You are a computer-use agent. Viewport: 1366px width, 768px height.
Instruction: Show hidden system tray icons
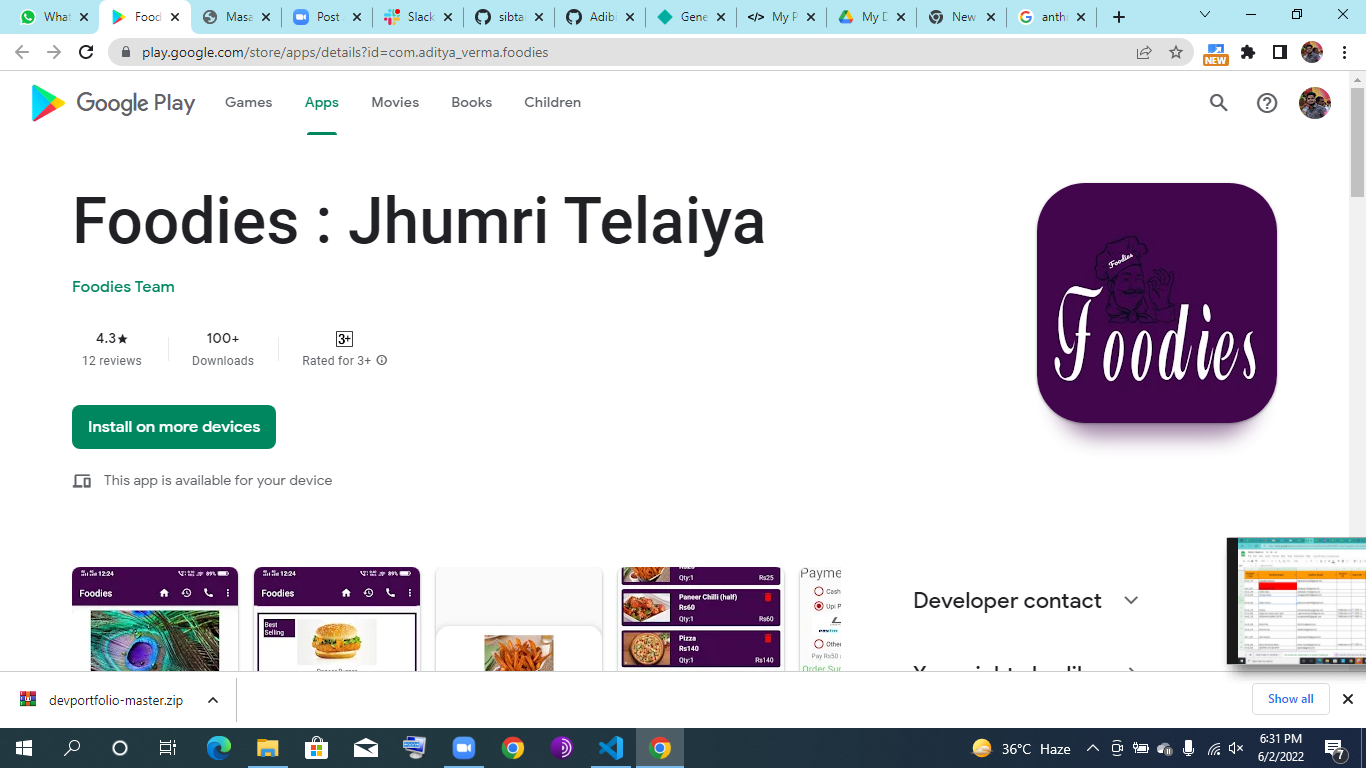coord(1092,748)
